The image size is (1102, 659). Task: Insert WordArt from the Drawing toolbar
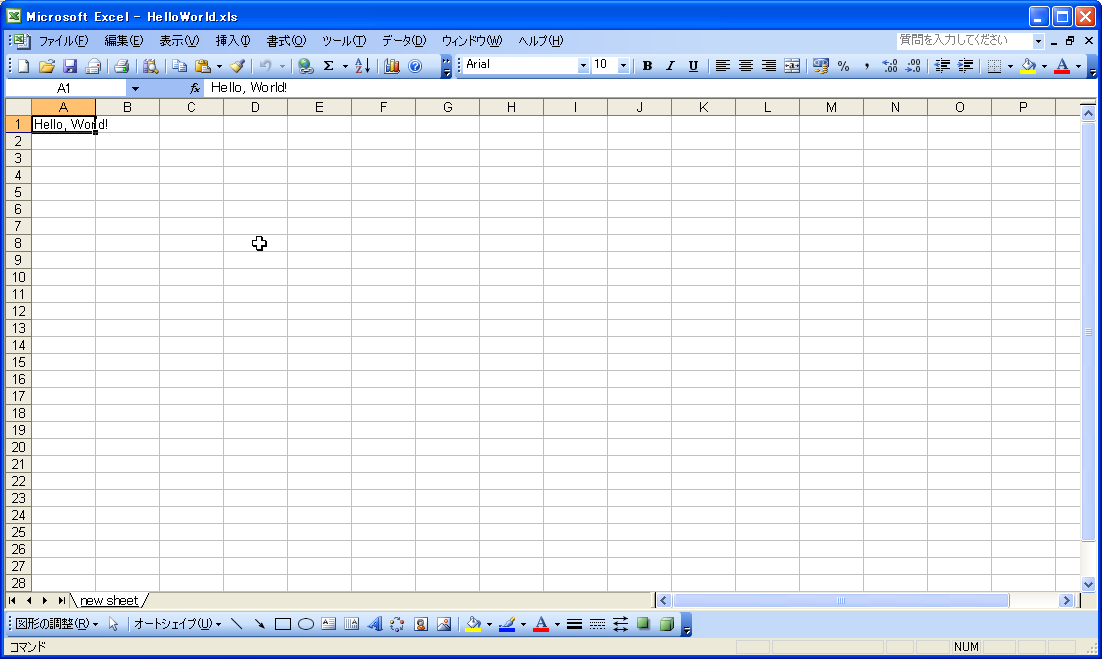tap(375, 624)
